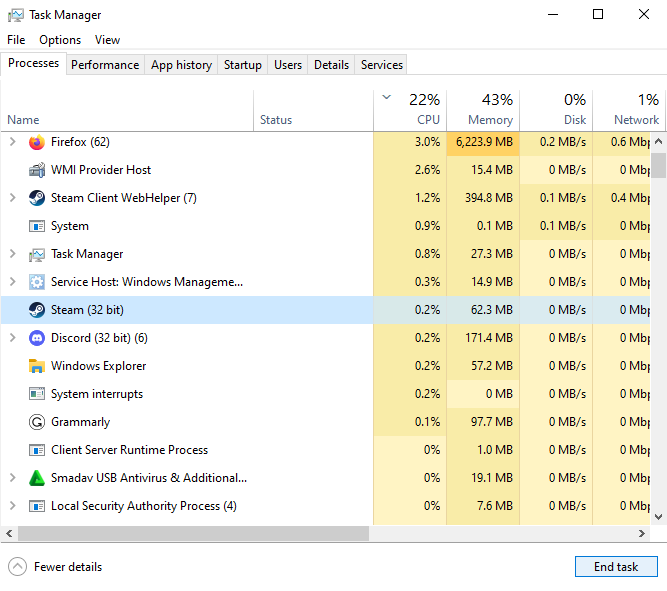Sort by the CPU column header

(x=410, y=111)
